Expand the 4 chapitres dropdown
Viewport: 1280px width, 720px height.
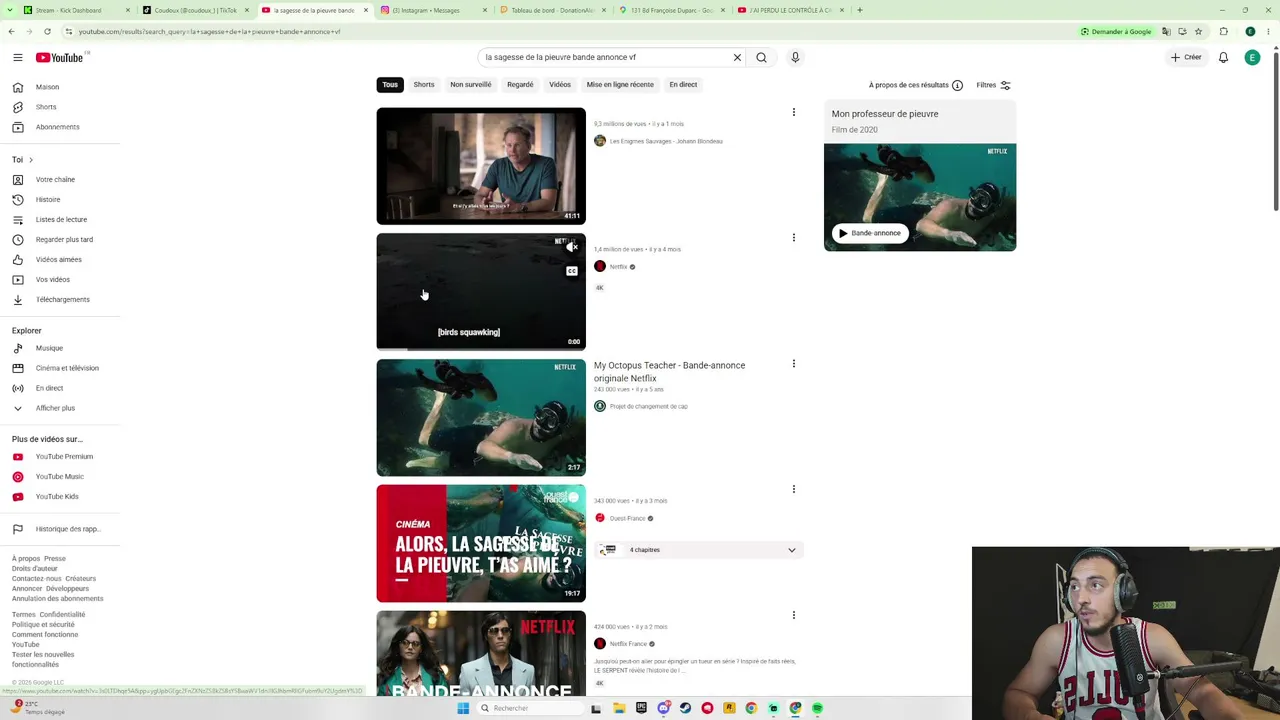pyautogui.click(x=699, y=550)
